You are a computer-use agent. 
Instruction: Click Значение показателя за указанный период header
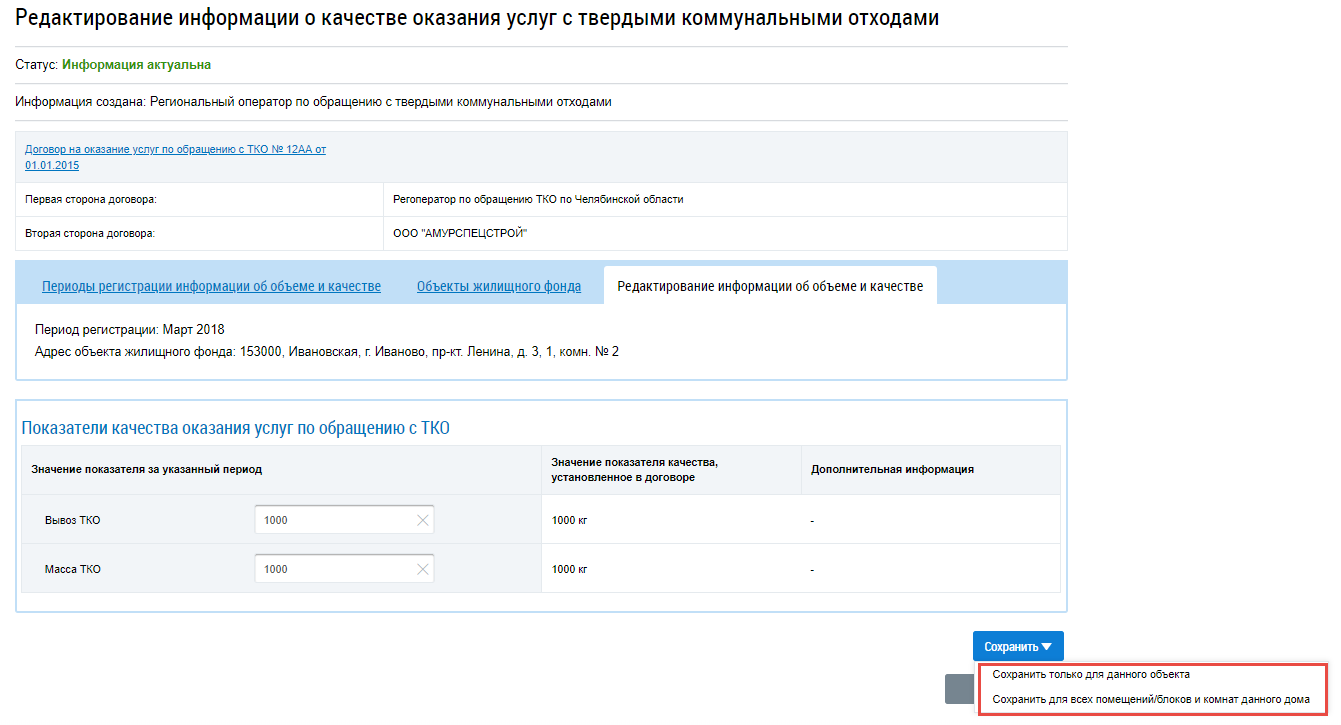(x=146, y=469)
